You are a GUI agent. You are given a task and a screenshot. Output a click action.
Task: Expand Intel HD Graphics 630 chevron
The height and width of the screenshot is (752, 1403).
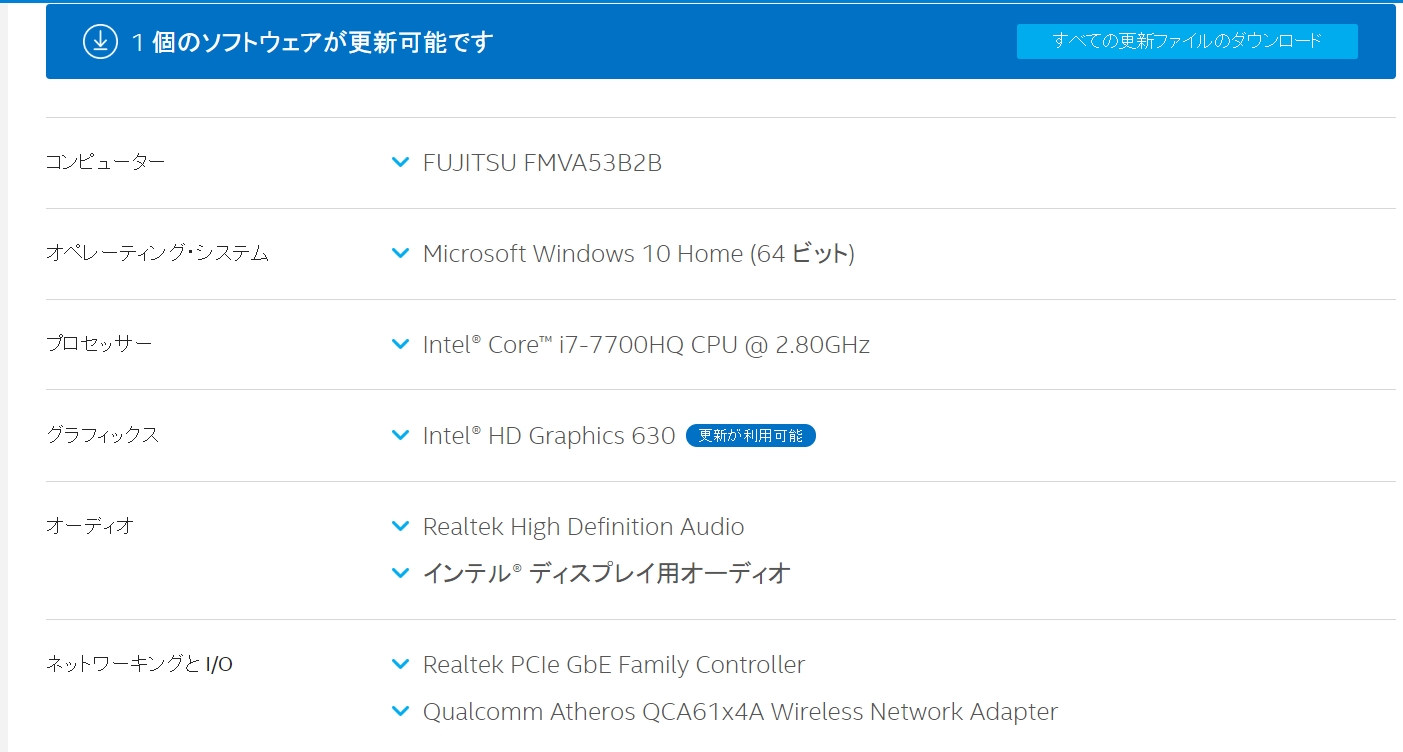pyautogui.click(x=401, y=435)
